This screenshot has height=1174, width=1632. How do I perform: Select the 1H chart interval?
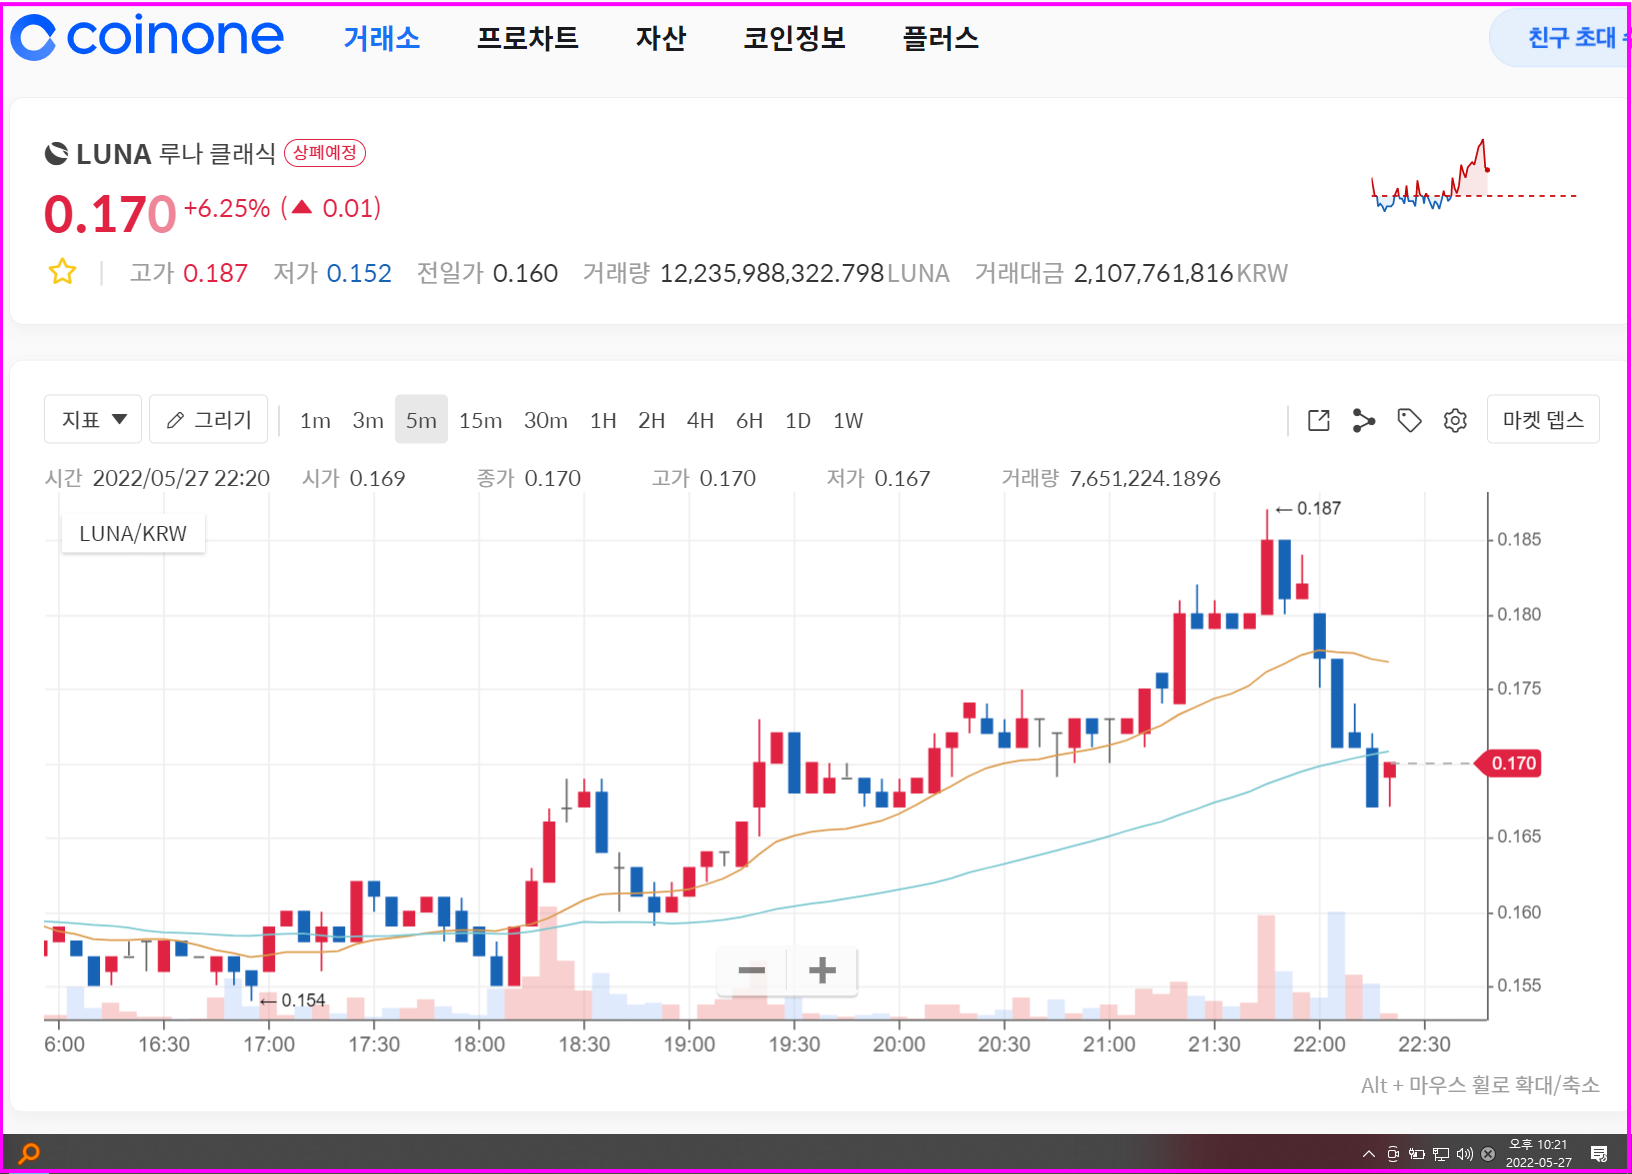603,420
